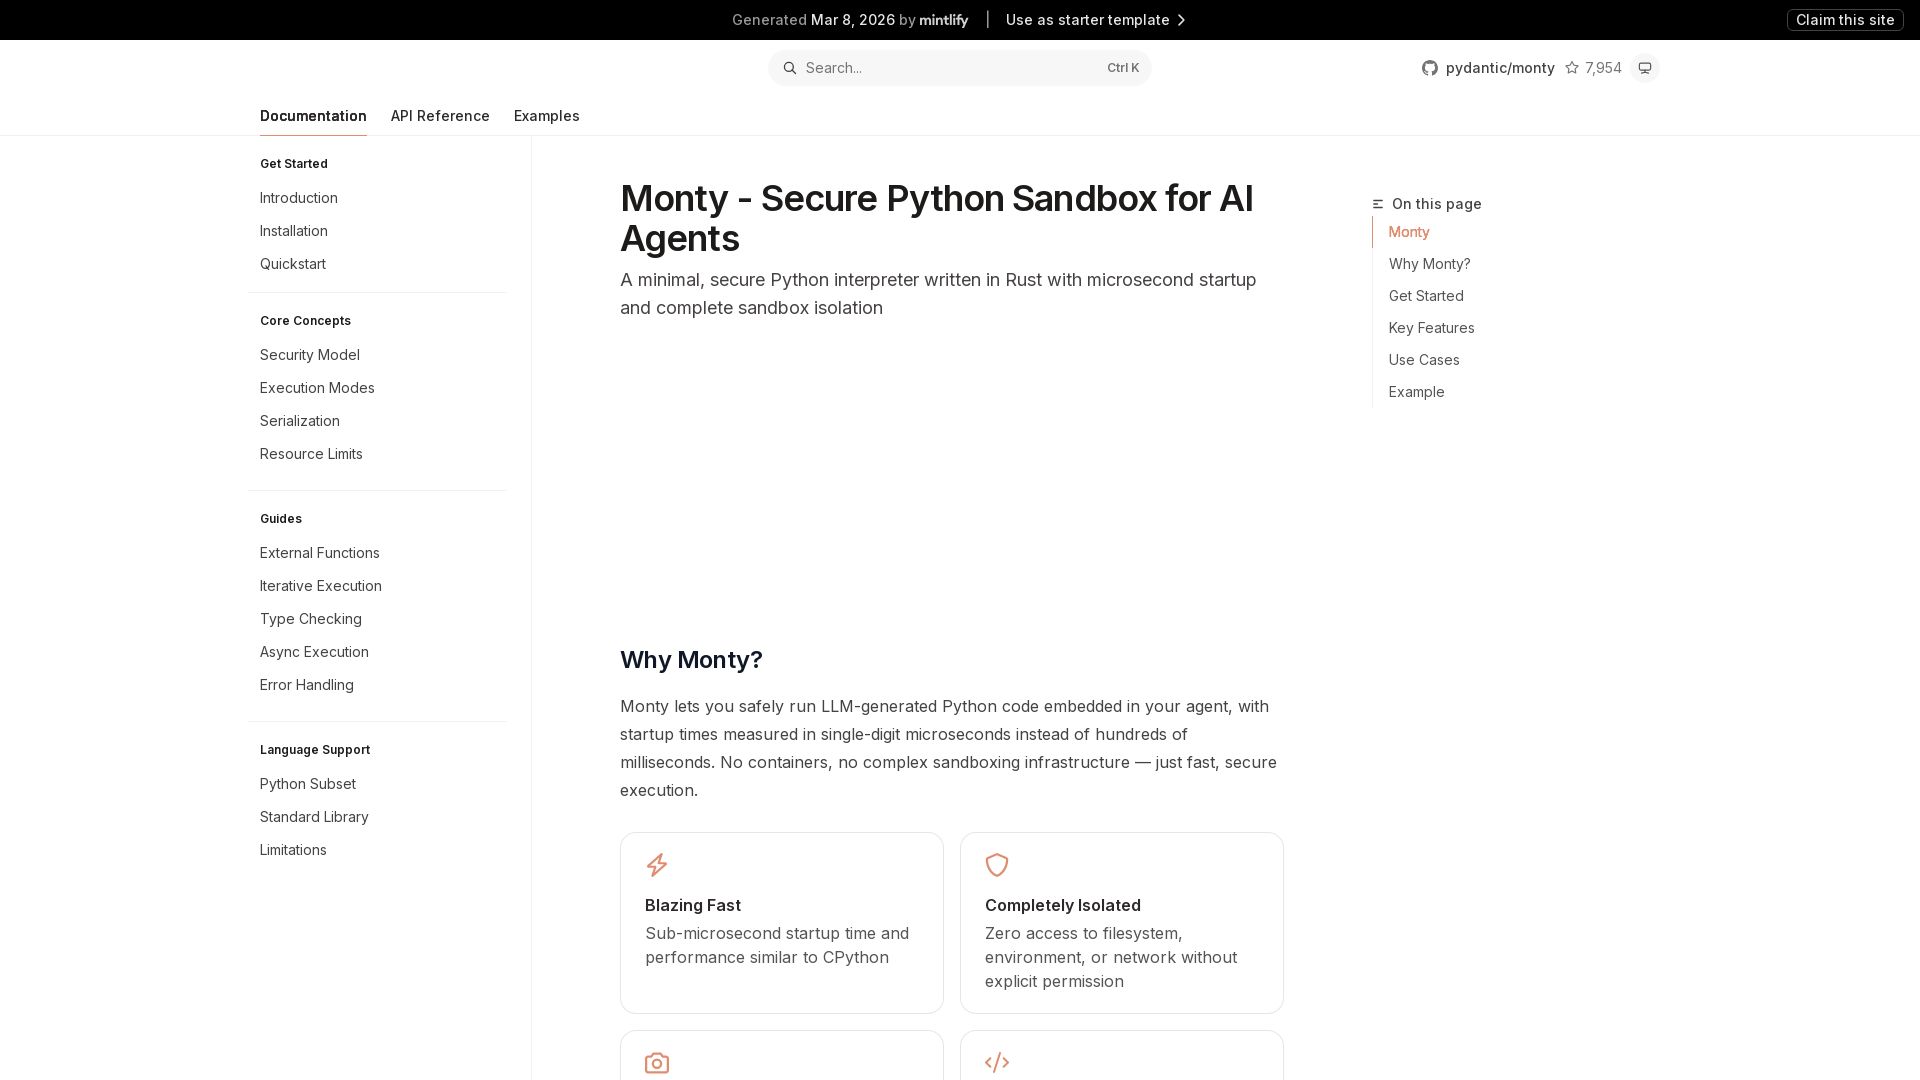1920x1080 pixels.
Task: Focus the Search input field
Action: click(x=960, y=68)
